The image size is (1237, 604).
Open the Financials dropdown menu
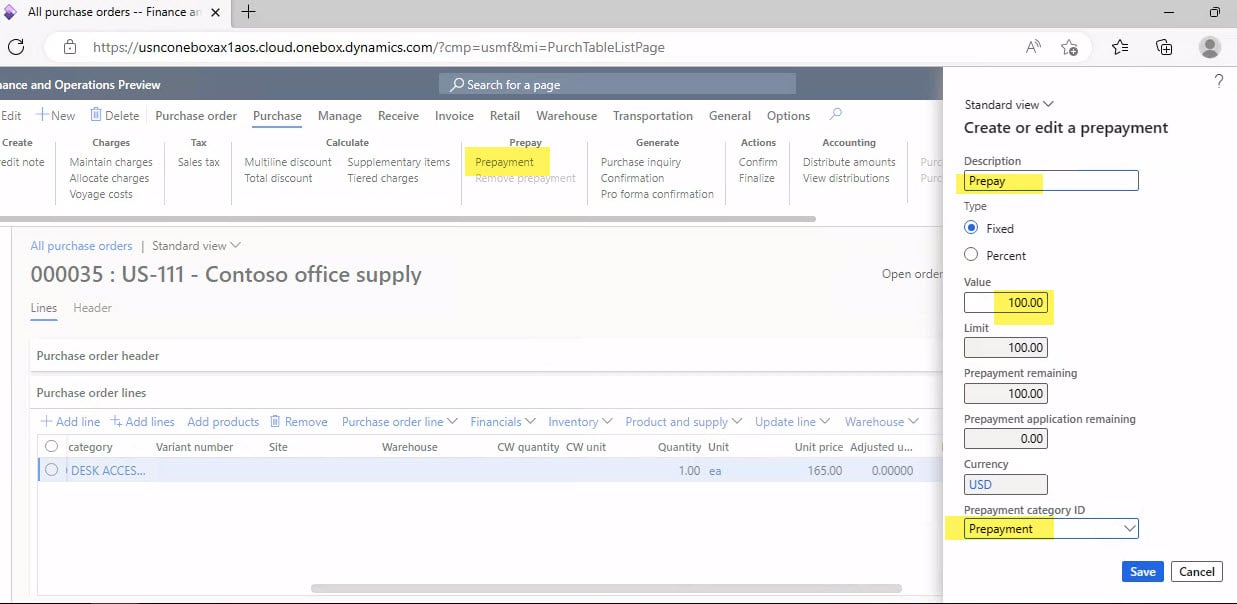502,422
